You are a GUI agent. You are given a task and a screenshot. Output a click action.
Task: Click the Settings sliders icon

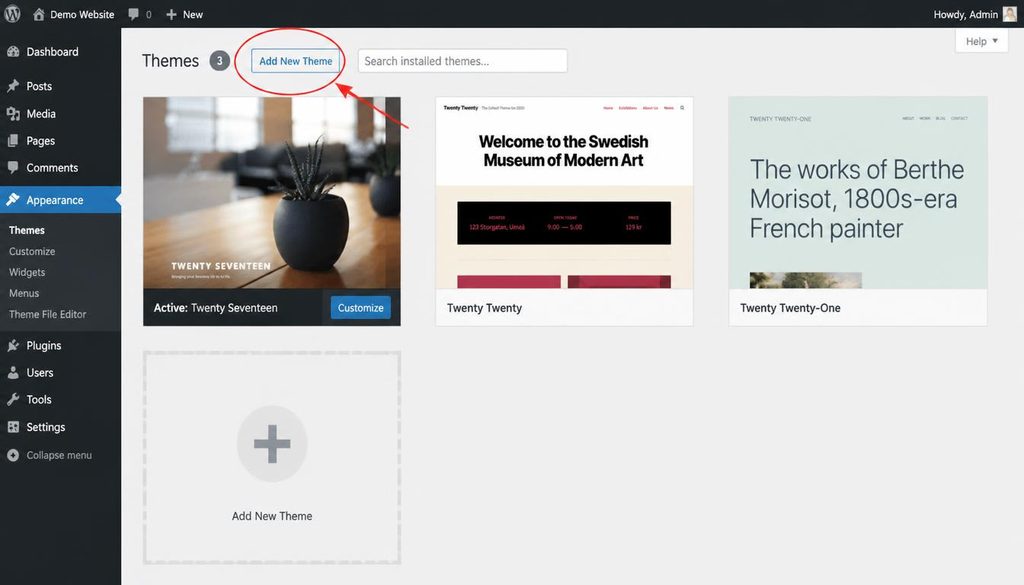[13, 426]
